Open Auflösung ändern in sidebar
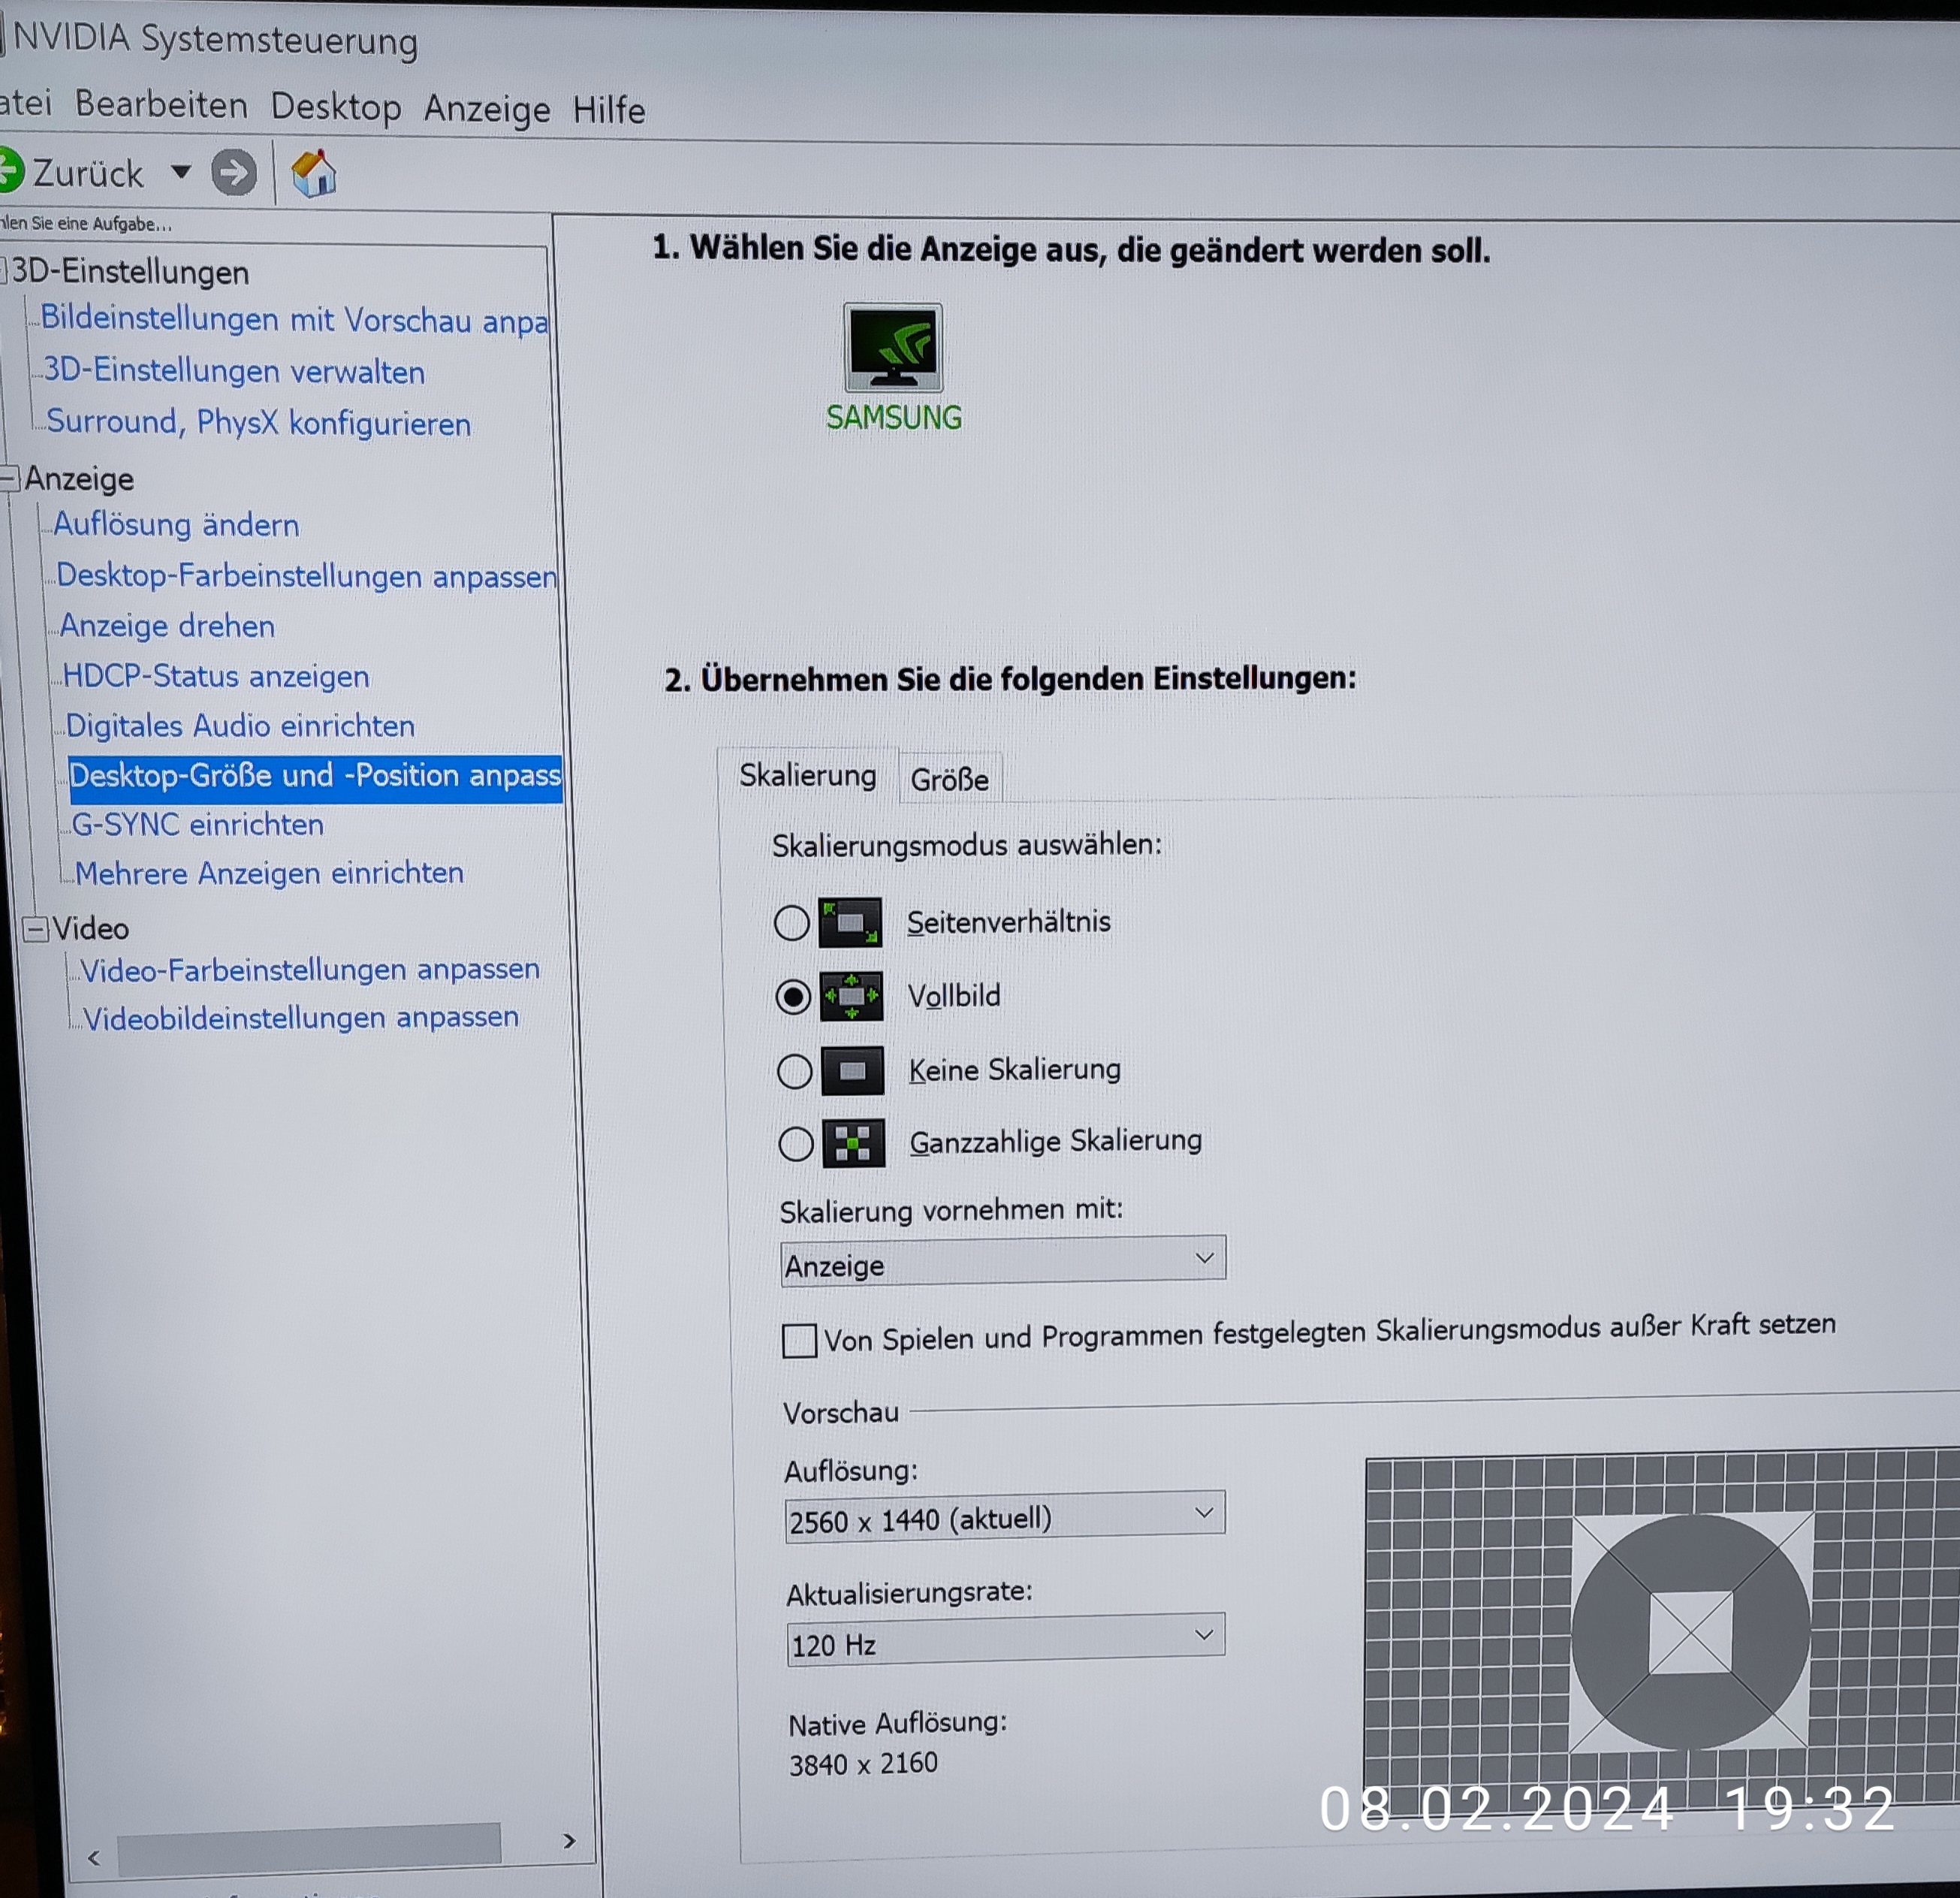This screenshot has width=1960, height=1898. point(176,525)
